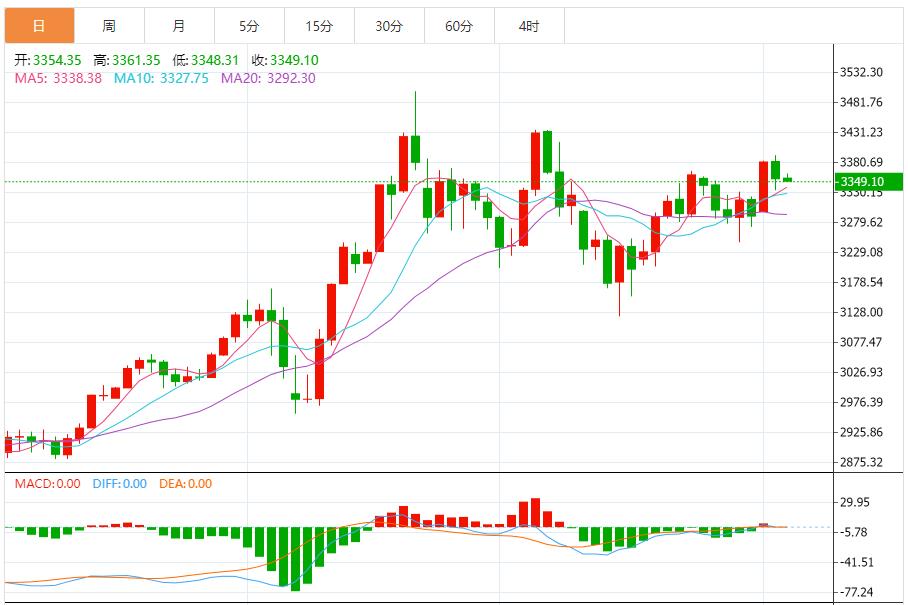Click the 3077.47 price axis label

tap(861, 342)
